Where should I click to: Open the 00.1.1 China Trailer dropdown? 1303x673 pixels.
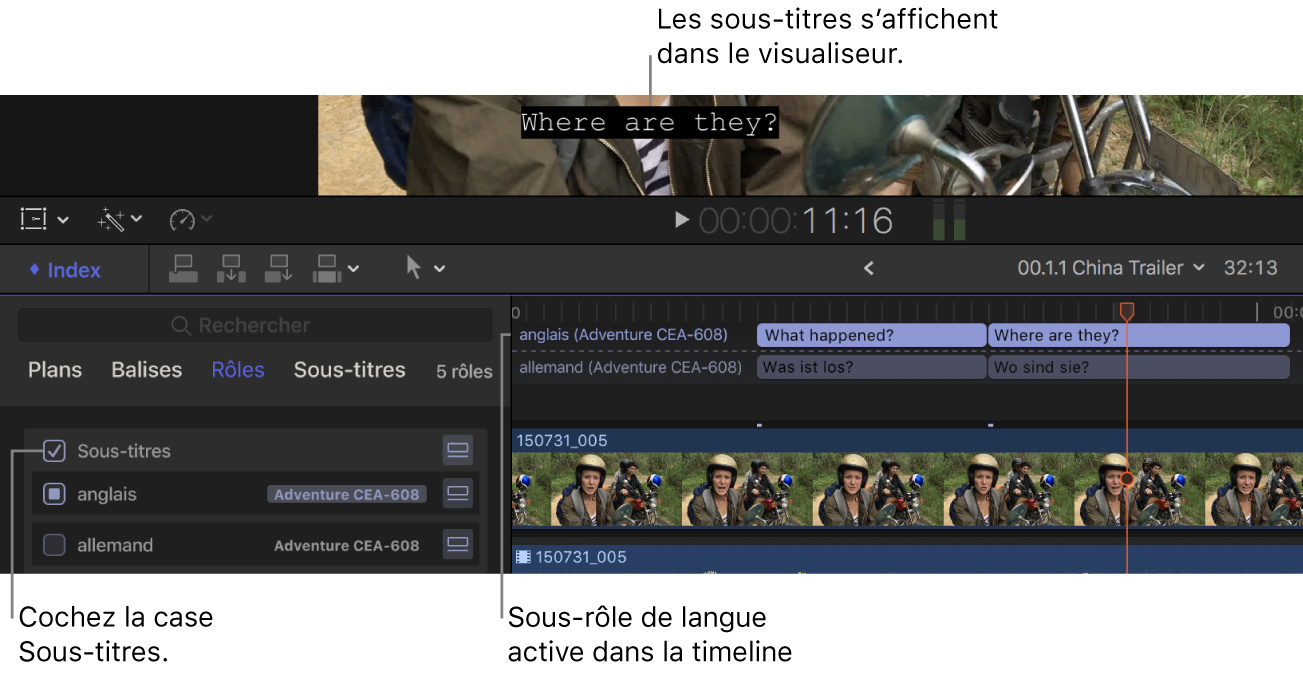click(x=1111, y=267)
